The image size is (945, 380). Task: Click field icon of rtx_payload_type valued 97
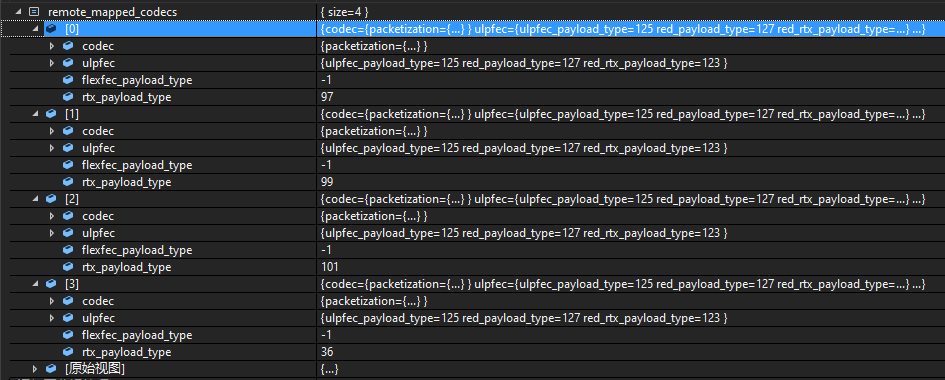pos(68,97)
